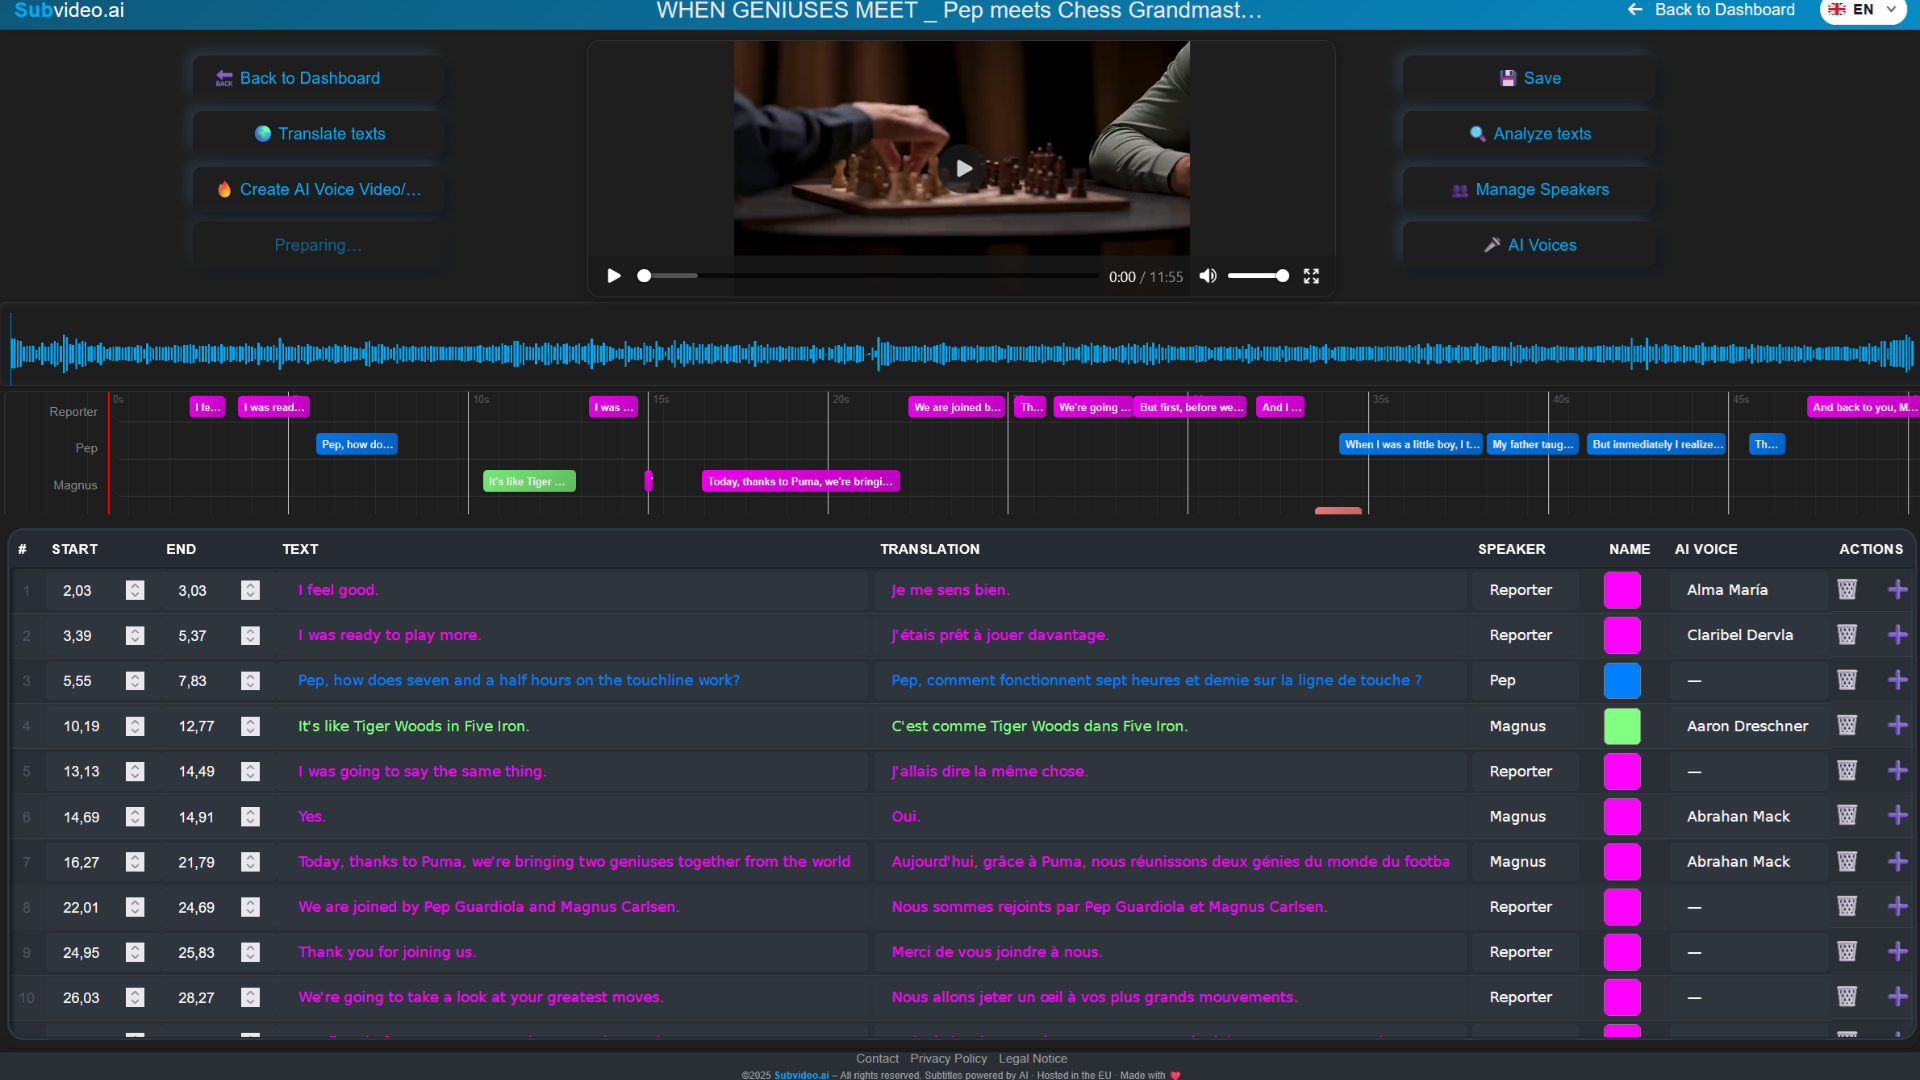
Task: Delete the "We're going to take a look" subtitle row
Action: (1846, 996)
